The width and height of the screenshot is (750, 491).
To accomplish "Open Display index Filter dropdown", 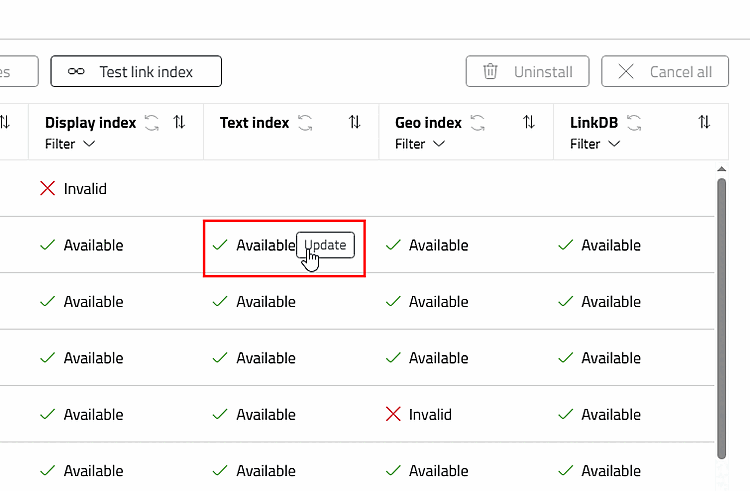I will click(70, 144).
